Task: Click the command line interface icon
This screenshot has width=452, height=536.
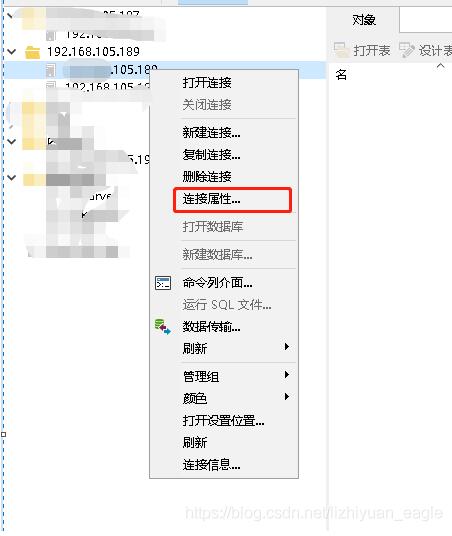Action: pyautogui.click(x=163, y=283)
